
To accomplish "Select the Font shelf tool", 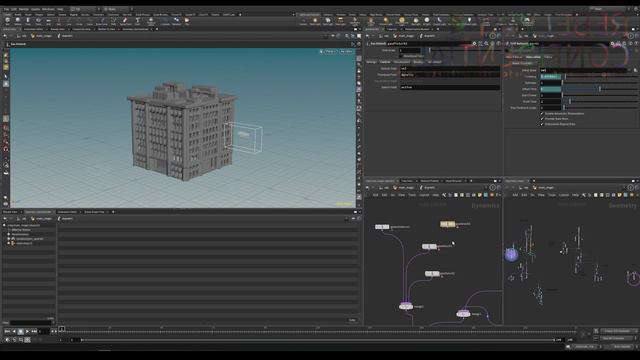I will [138, 21].
